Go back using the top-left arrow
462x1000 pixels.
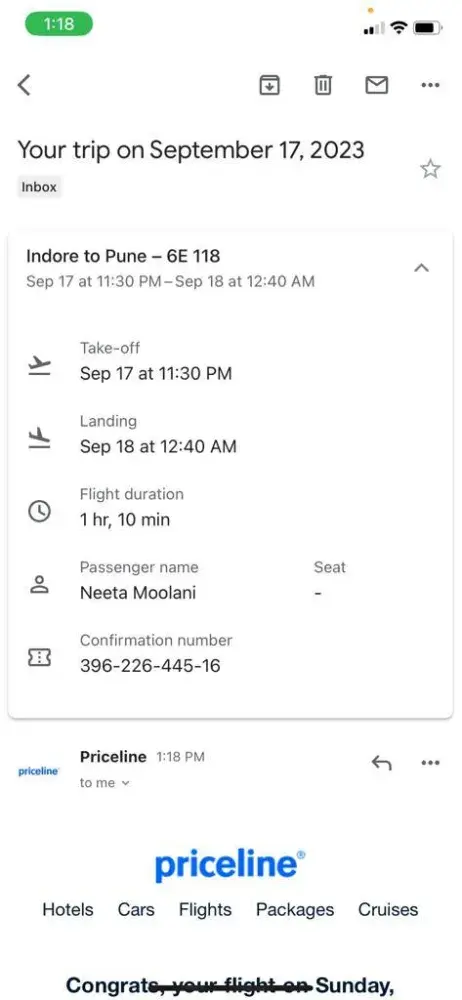tap(24, 85)
